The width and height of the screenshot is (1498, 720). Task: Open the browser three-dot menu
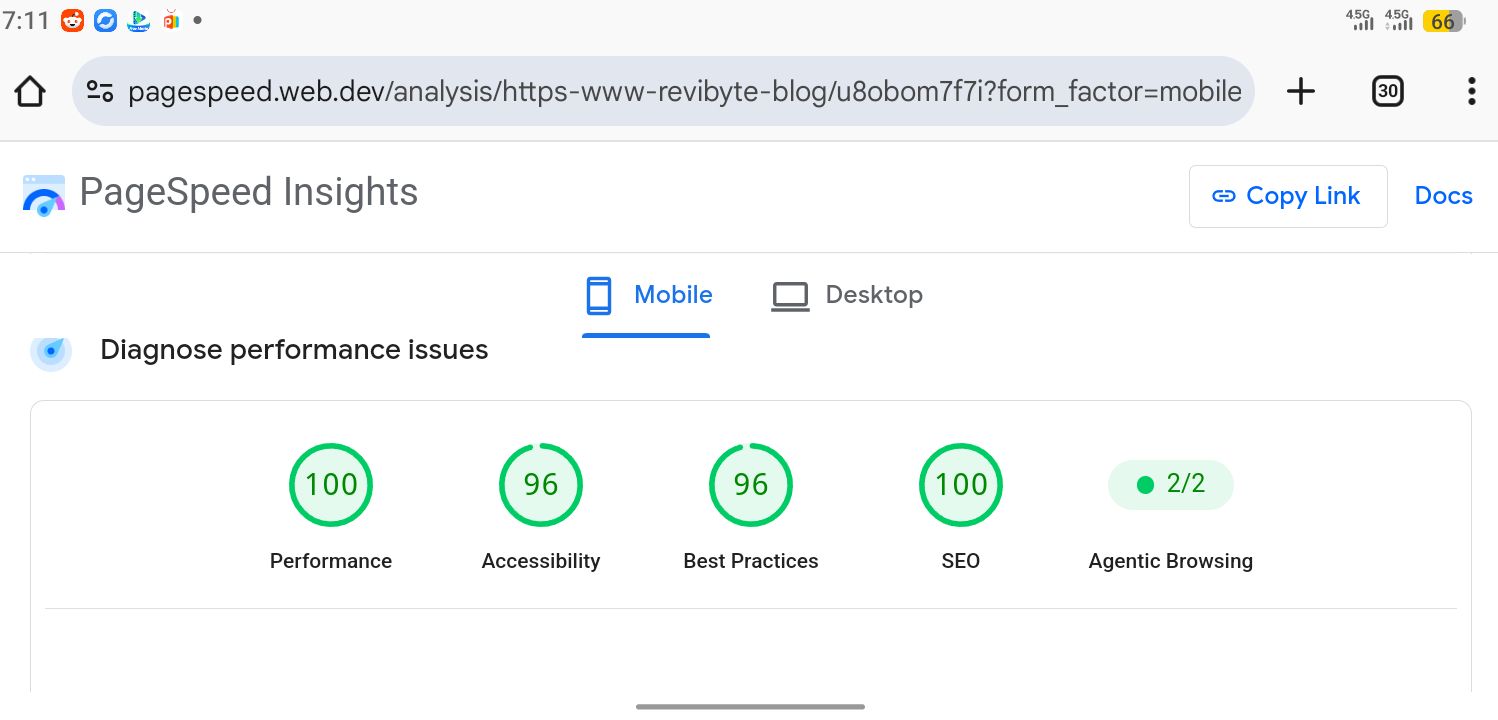point(1471,92)
